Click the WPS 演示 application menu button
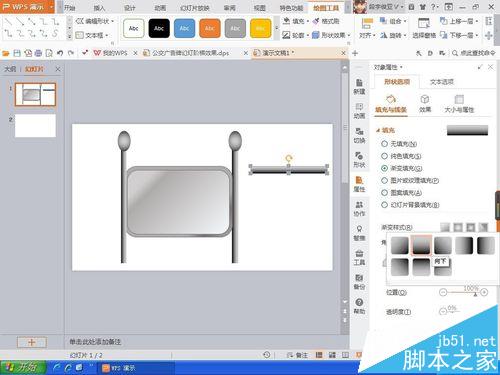The image size is (500, 375). [27, 7]
